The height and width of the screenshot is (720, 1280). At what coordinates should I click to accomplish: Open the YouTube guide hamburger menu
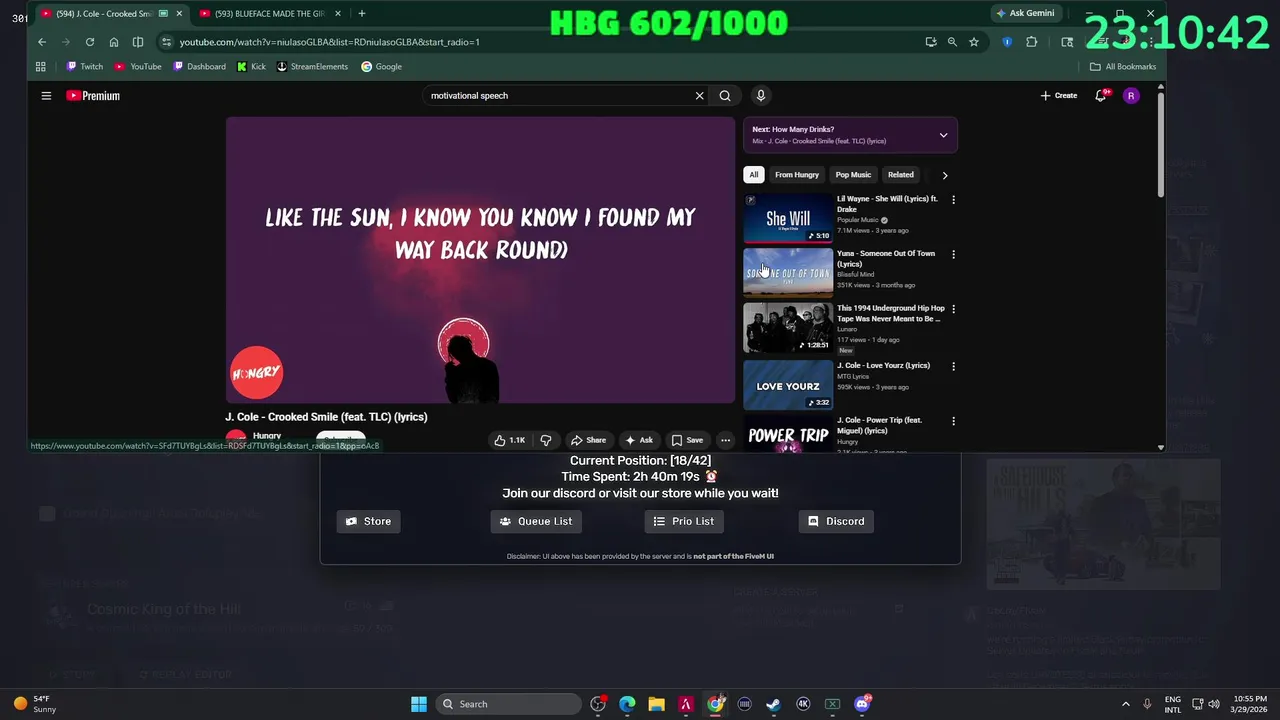[46, 96]
